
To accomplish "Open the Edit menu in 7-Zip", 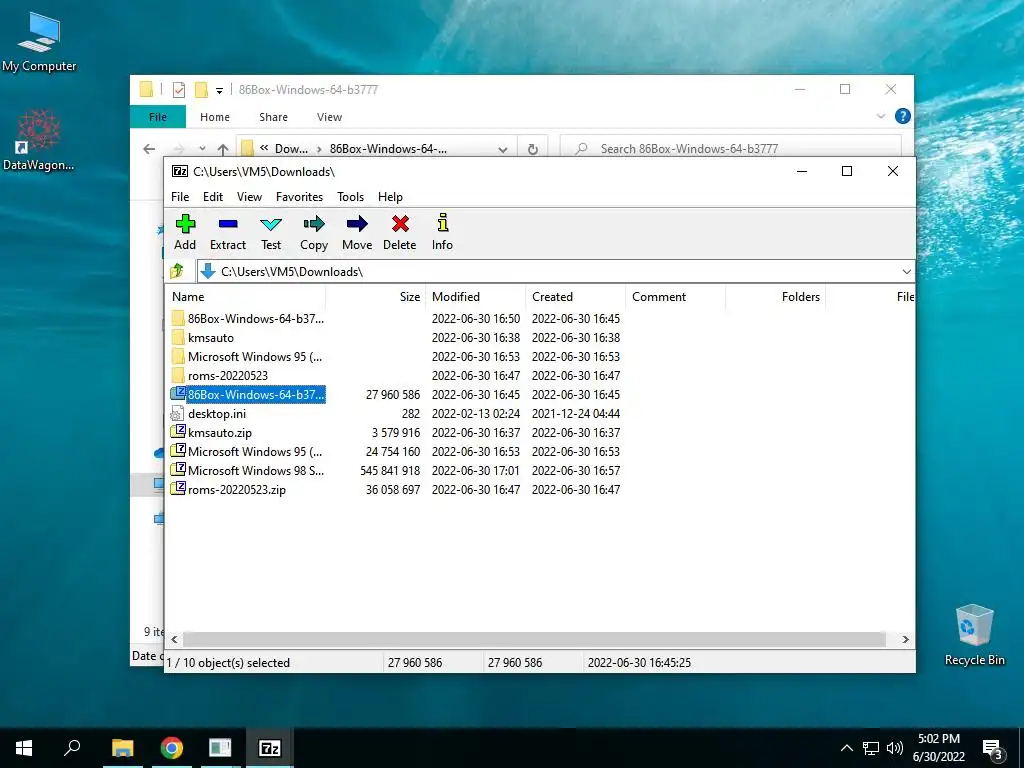I will [213, 197].
